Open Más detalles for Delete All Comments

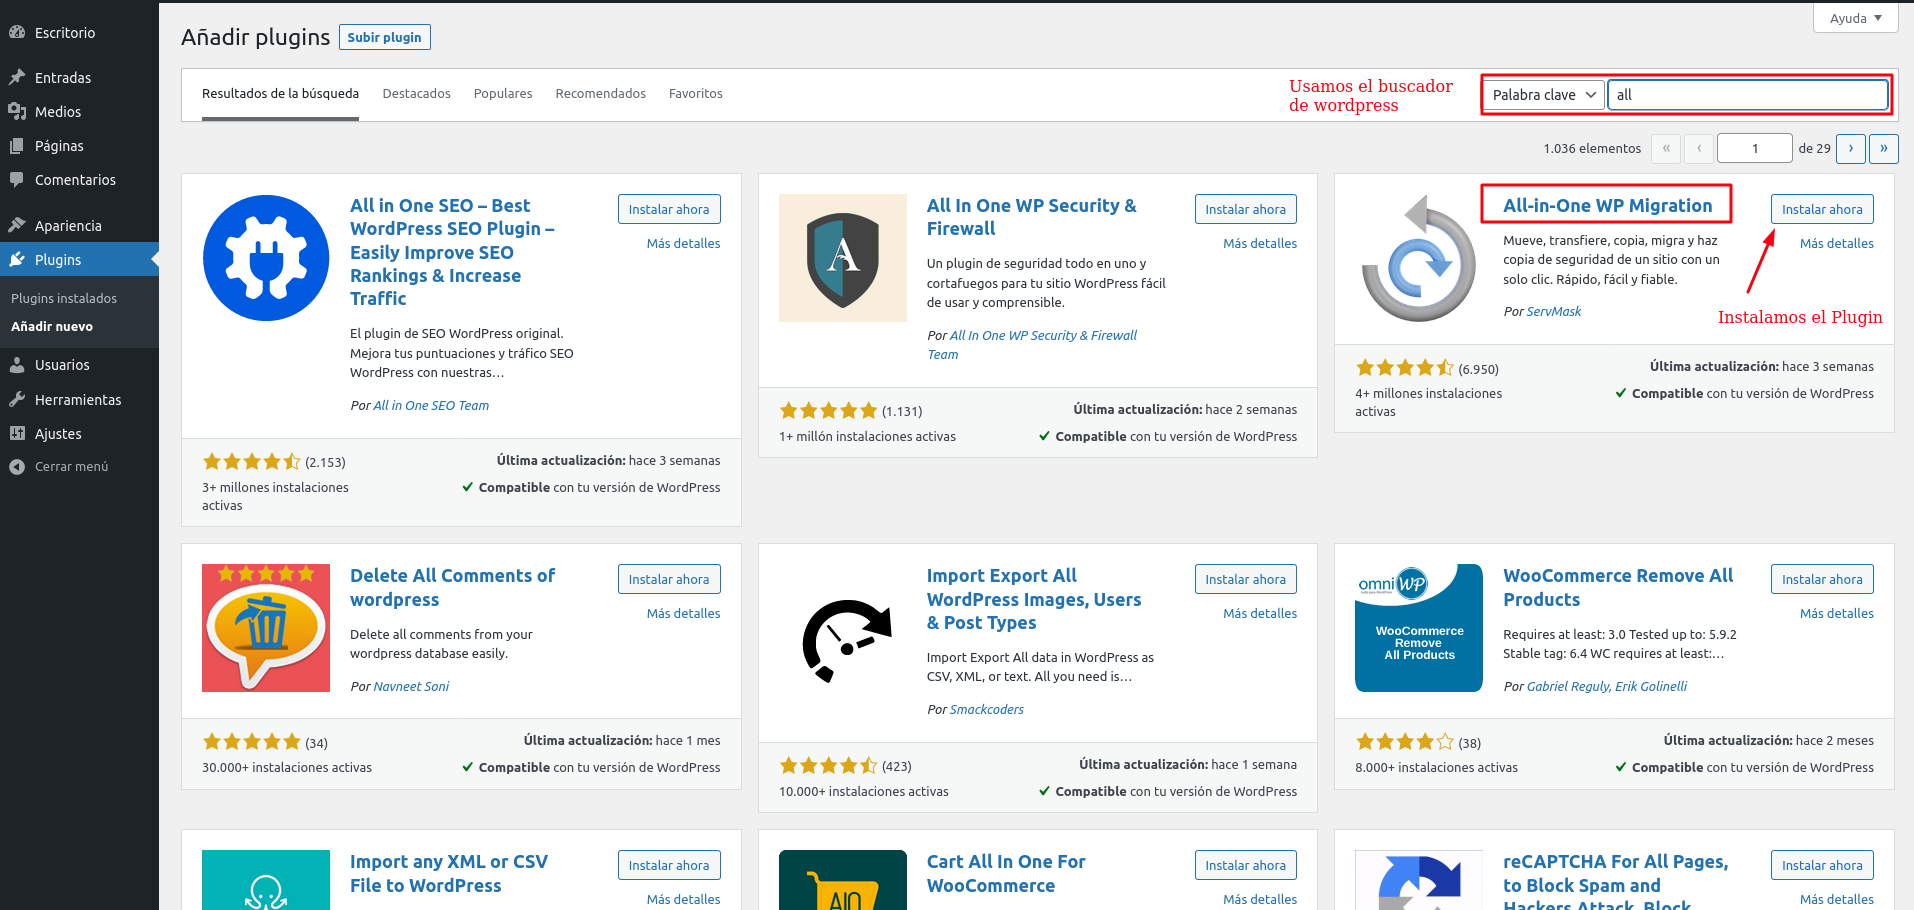pyautogui.click(x=683, y=613)
